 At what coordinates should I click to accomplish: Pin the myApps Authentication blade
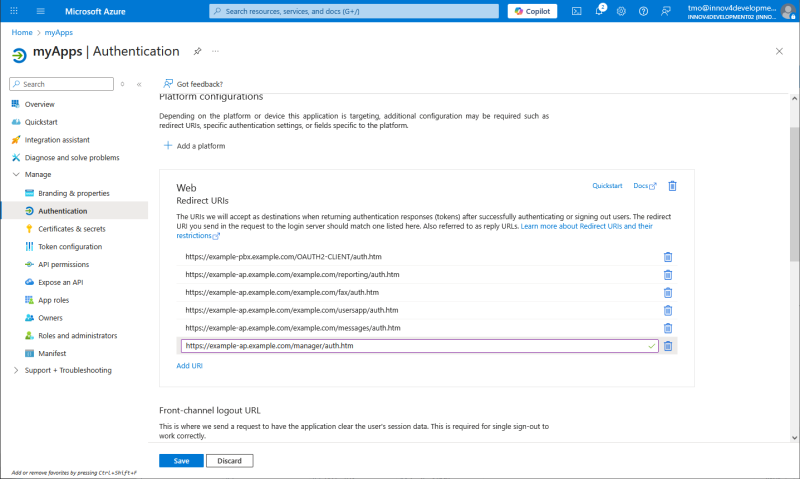pyautogui.click(x=197, y=51)
